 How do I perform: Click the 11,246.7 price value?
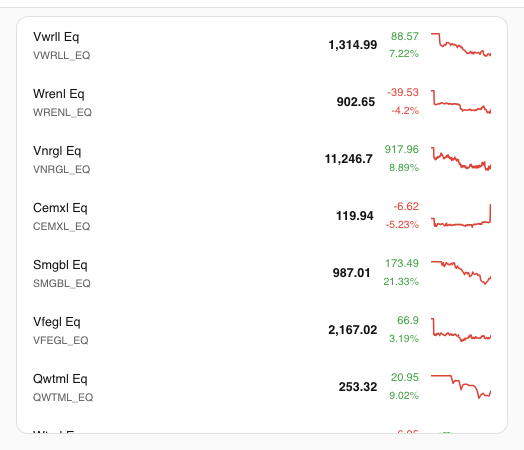point(349,159)
